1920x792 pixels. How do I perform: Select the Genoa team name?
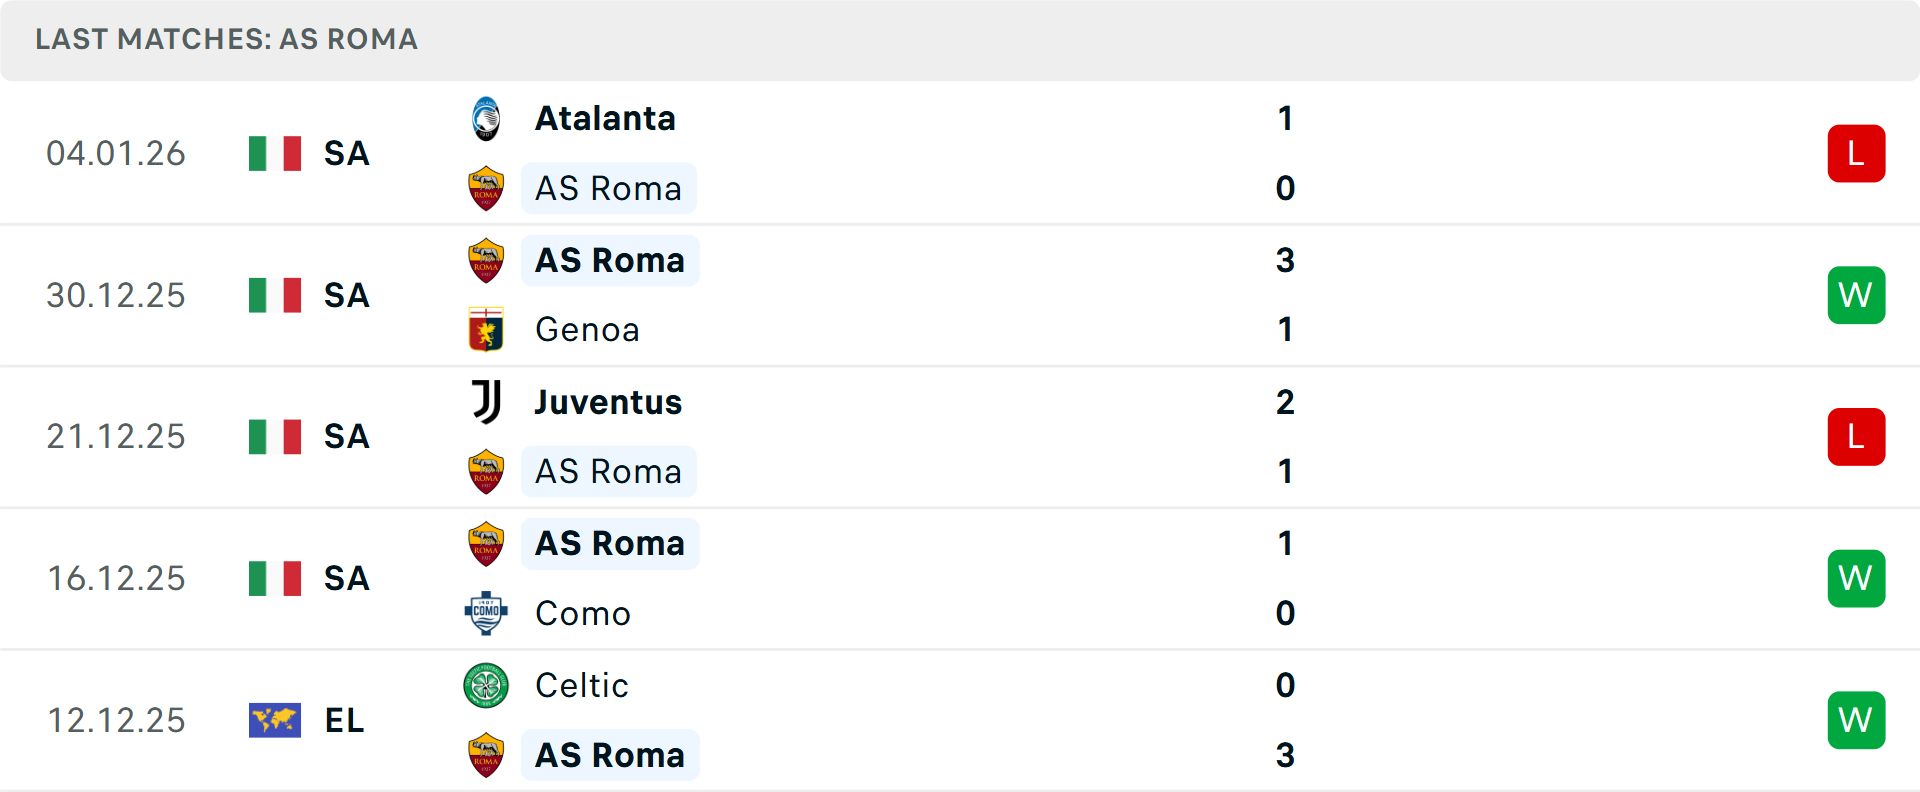click(x=587, y=330)
